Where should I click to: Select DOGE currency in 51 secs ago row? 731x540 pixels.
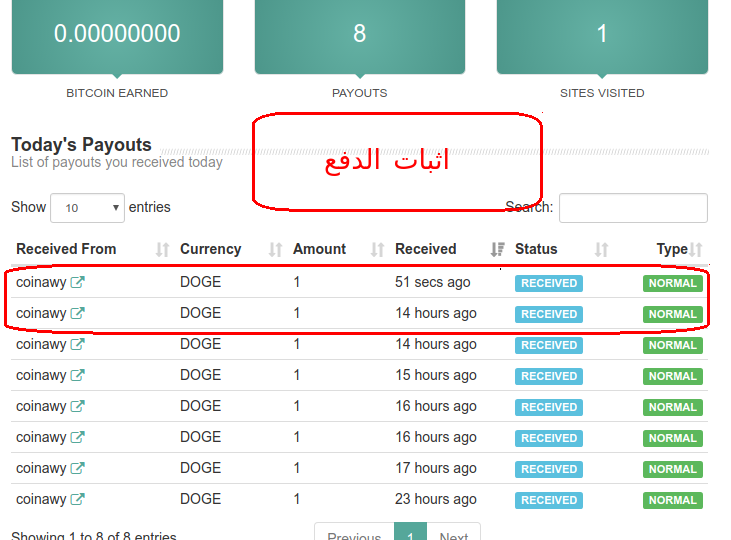tap(200, 282)
